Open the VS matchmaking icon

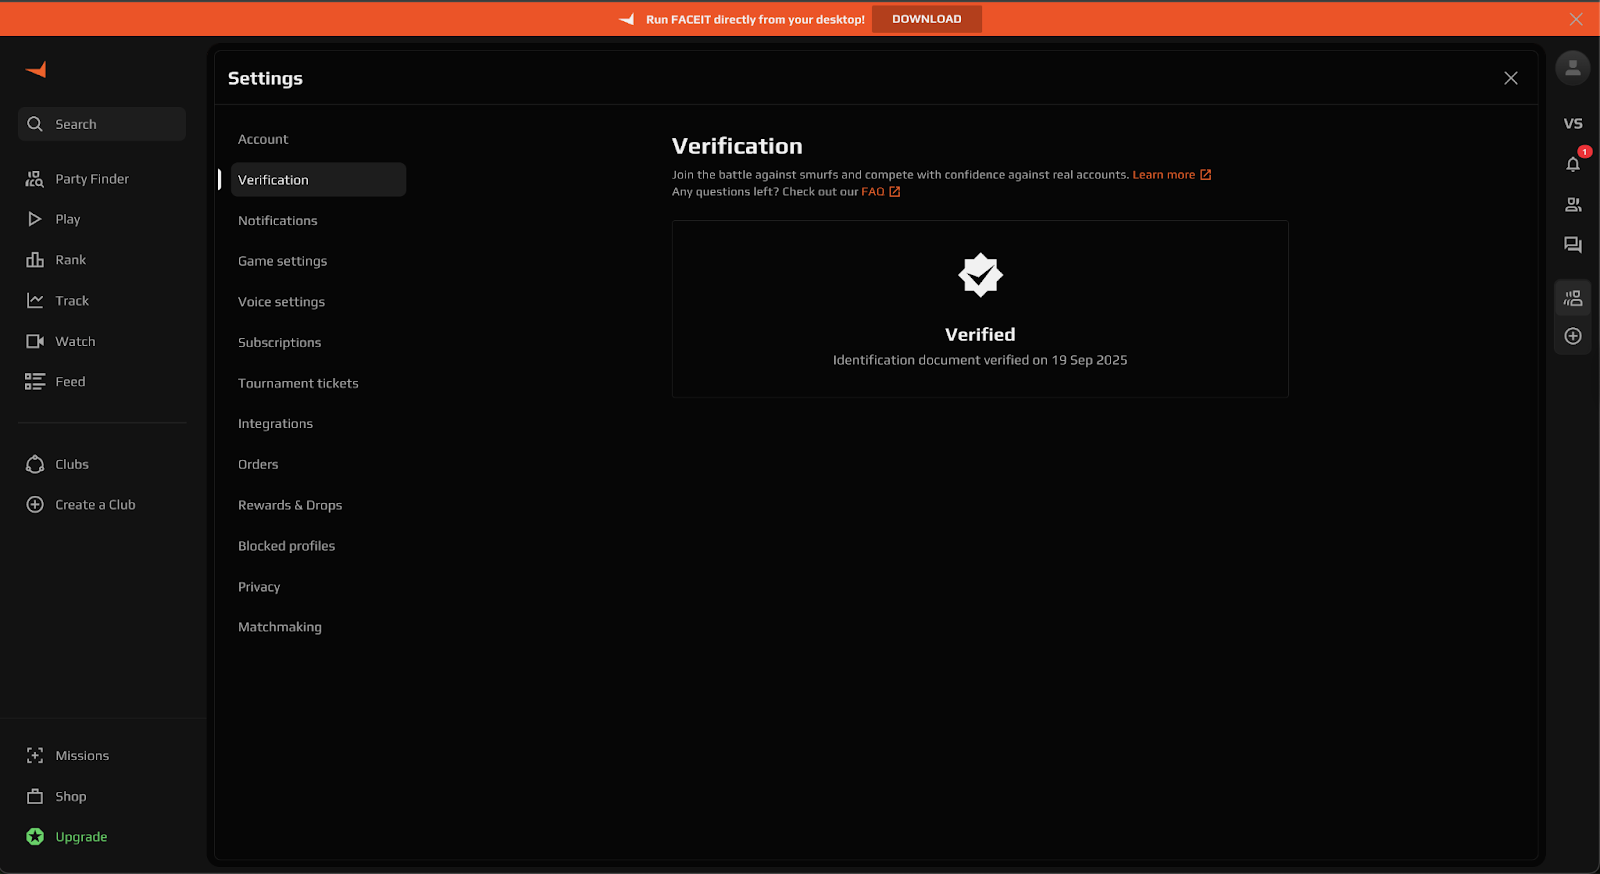[1572, 124]
